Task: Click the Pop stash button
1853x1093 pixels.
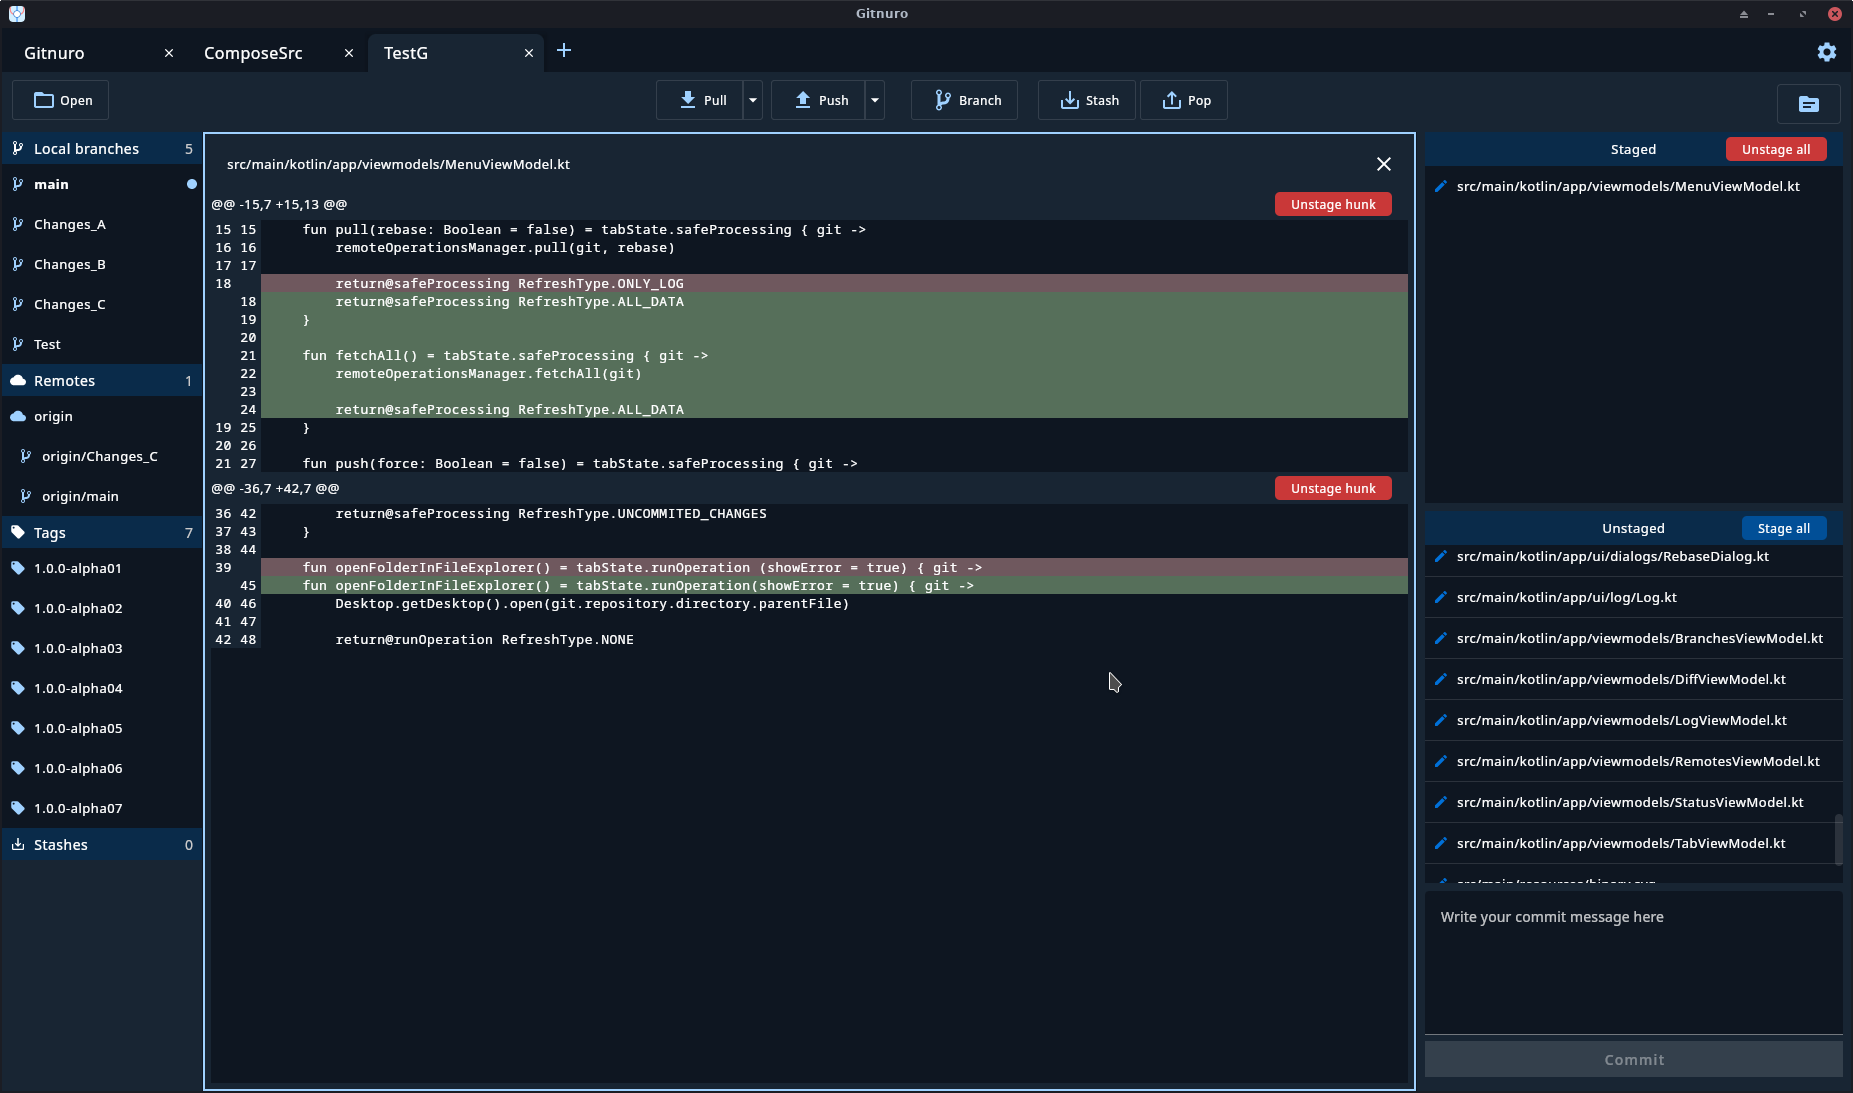Action: [x=1184, y=100]
